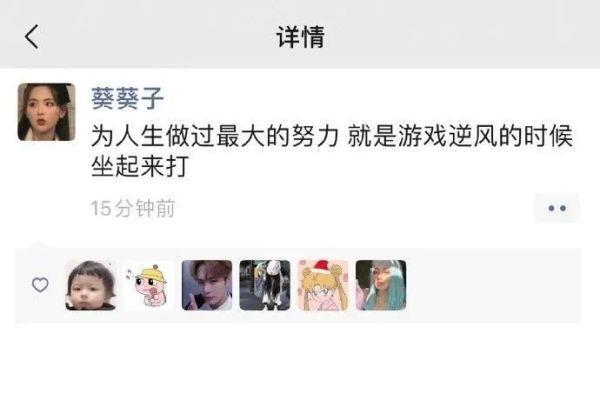Tap the blank white area below the likes bar
Viewport: 600px width, 407px height.
tap(300, 365)
